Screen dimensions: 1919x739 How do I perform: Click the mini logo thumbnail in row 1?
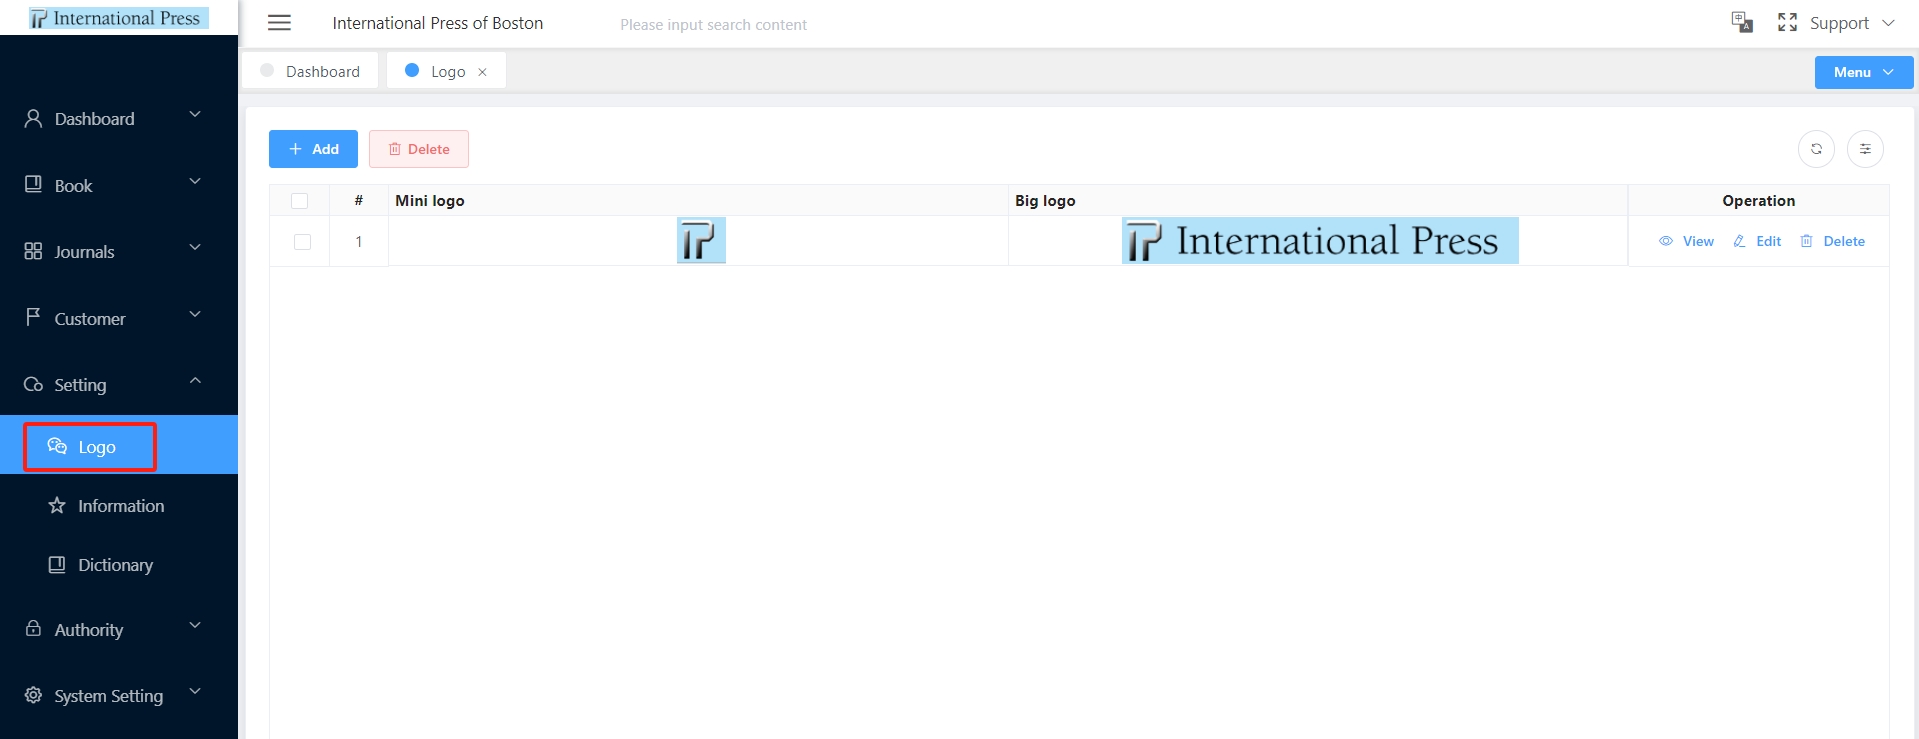tap(701, 240)
